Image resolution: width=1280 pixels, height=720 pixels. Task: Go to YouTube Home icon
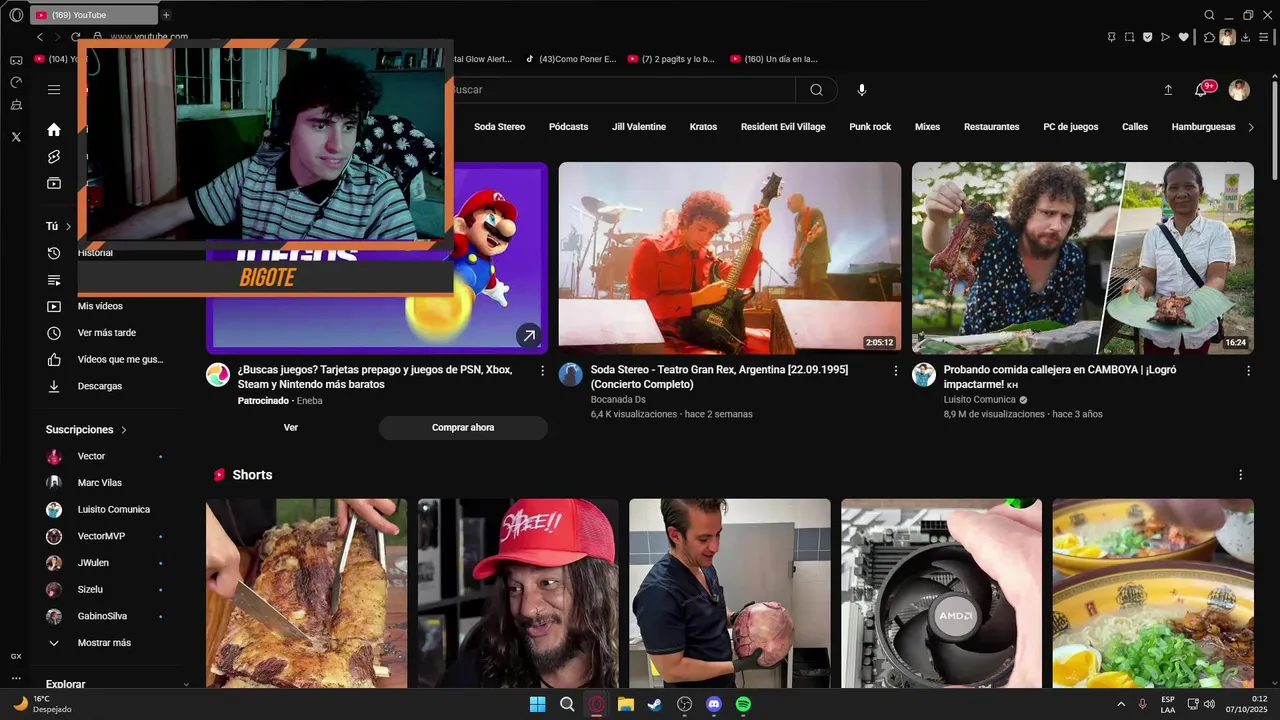[x=54, y=130]
